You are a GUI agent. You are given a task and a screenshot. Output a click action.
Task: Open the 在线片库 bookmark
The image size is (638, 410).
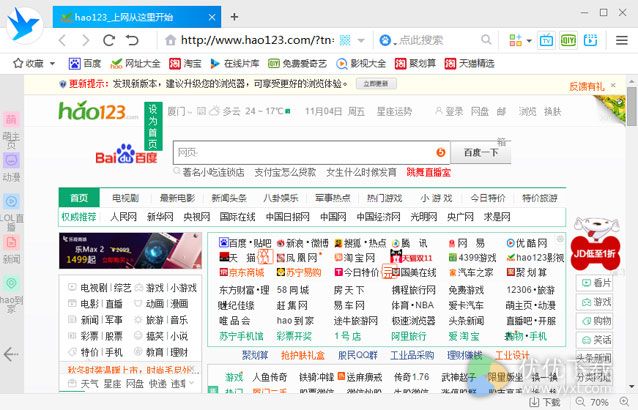point(235,63)
